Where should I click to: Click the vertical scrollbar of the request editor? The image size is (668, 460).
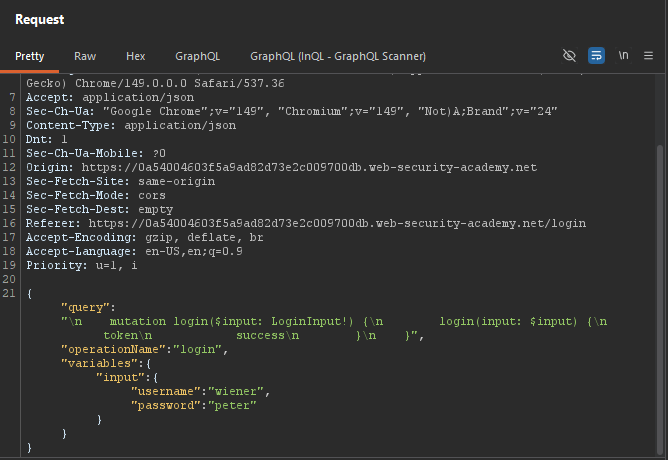point(660,300)
